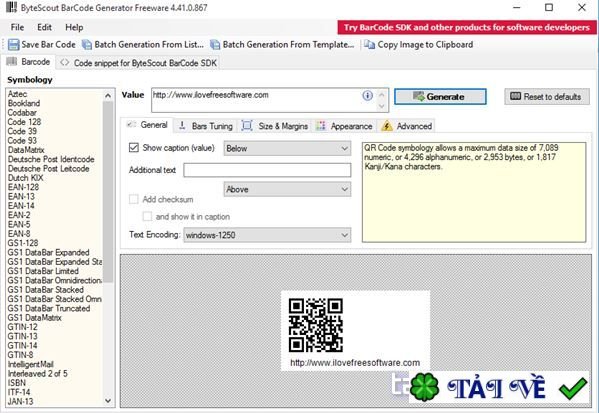Open Text Encoding dropdown windows-1250

(267, 235)
